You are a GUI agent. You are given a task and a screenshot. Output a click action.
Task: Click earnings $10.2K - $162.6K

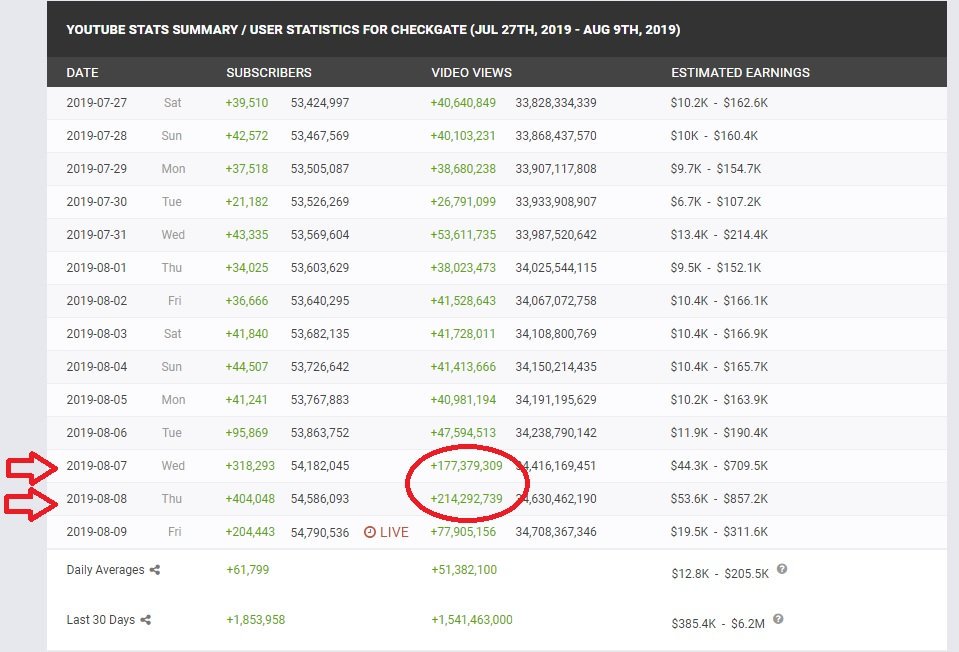pyautogui.click(x=719, y=103)
